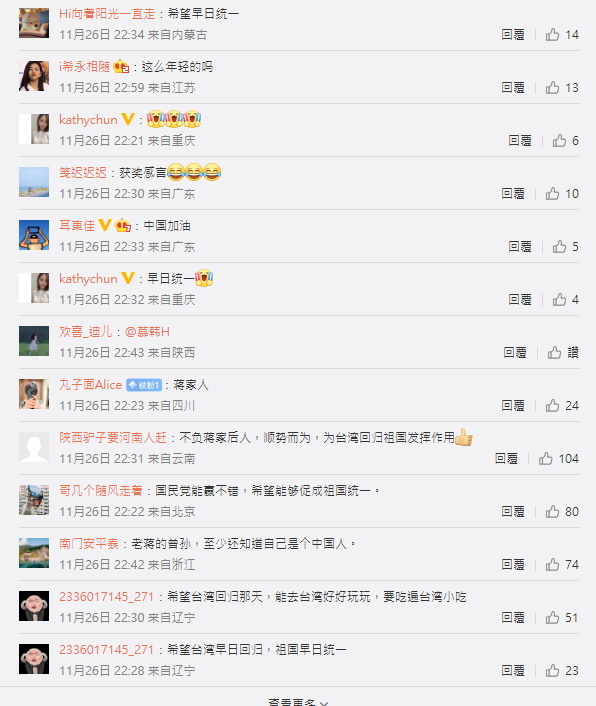Image resolution: width=596 pixels, height=706 pixels.
Task: Like 哥几个随风走着's comment about 国民党
Action: pos(562,511)
